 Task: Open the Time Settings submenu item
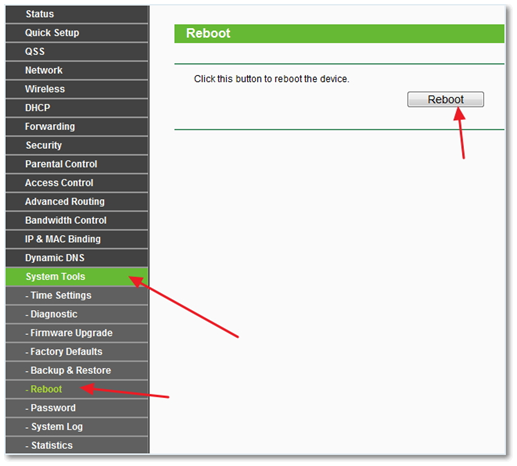pyautogui.click(x=77, y=295)
